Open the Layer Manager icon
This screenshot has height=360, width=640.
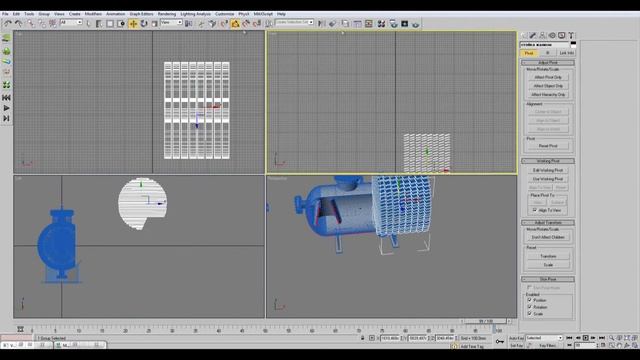tap(345, 24)
